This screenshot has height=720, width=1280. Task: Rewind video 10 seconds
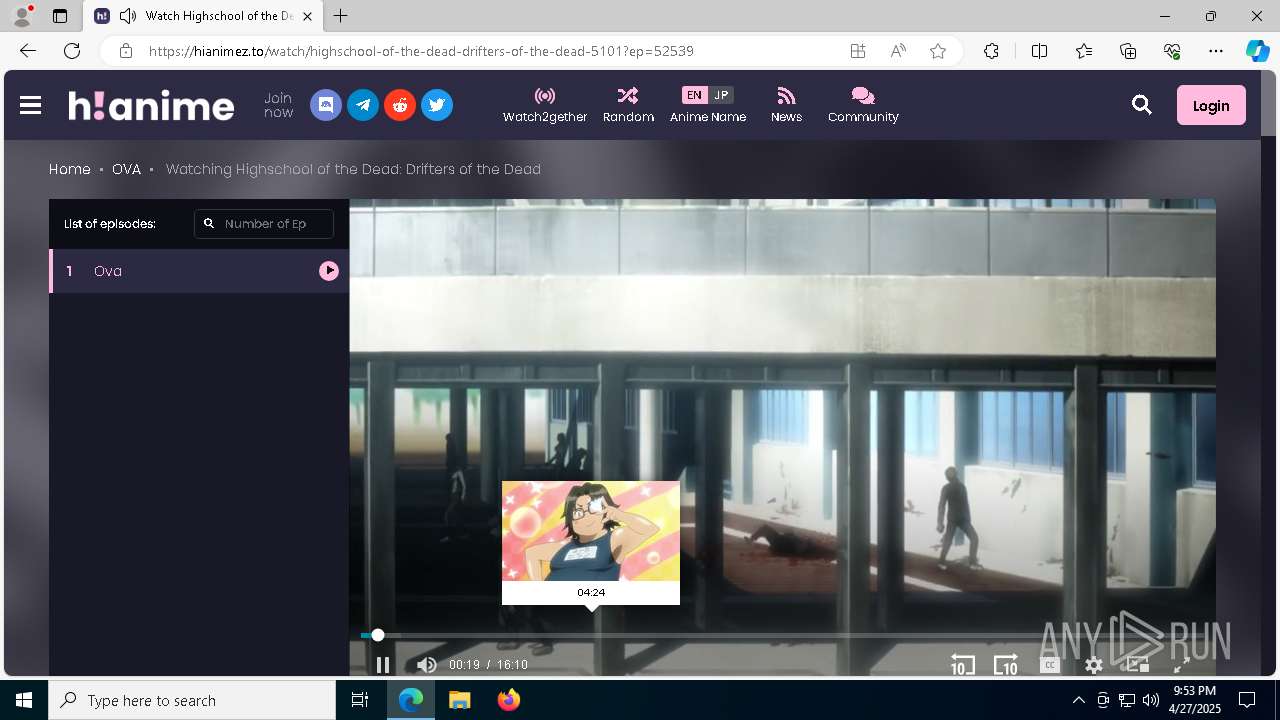tap(962, 665)
